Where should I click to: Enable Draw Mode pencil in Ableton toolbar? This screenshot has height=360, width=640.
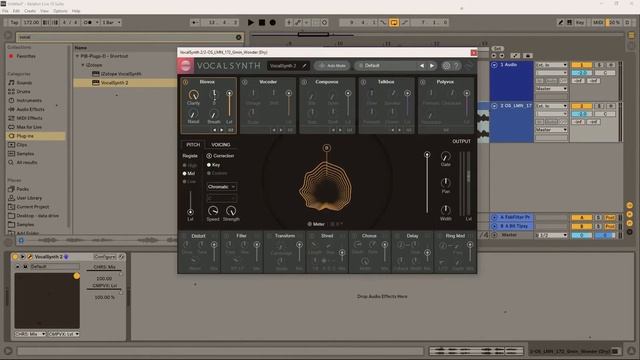pos(560,22)
